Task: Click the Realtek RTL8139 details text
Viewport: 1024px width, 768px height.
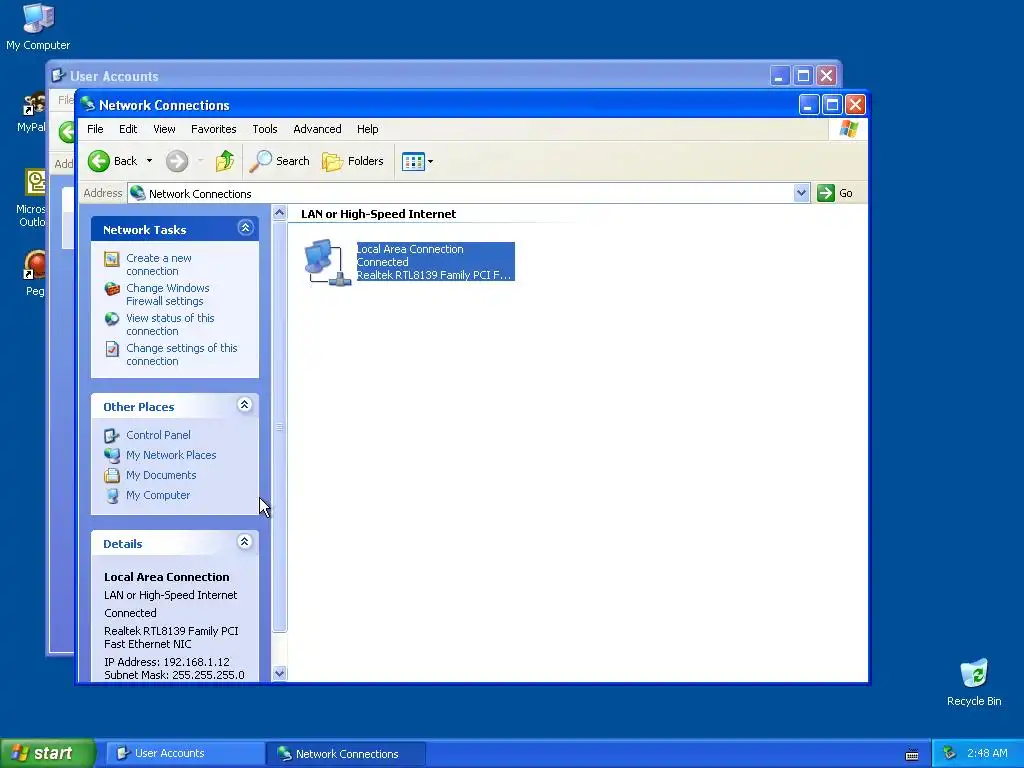Action: click(x=171, y=637)
